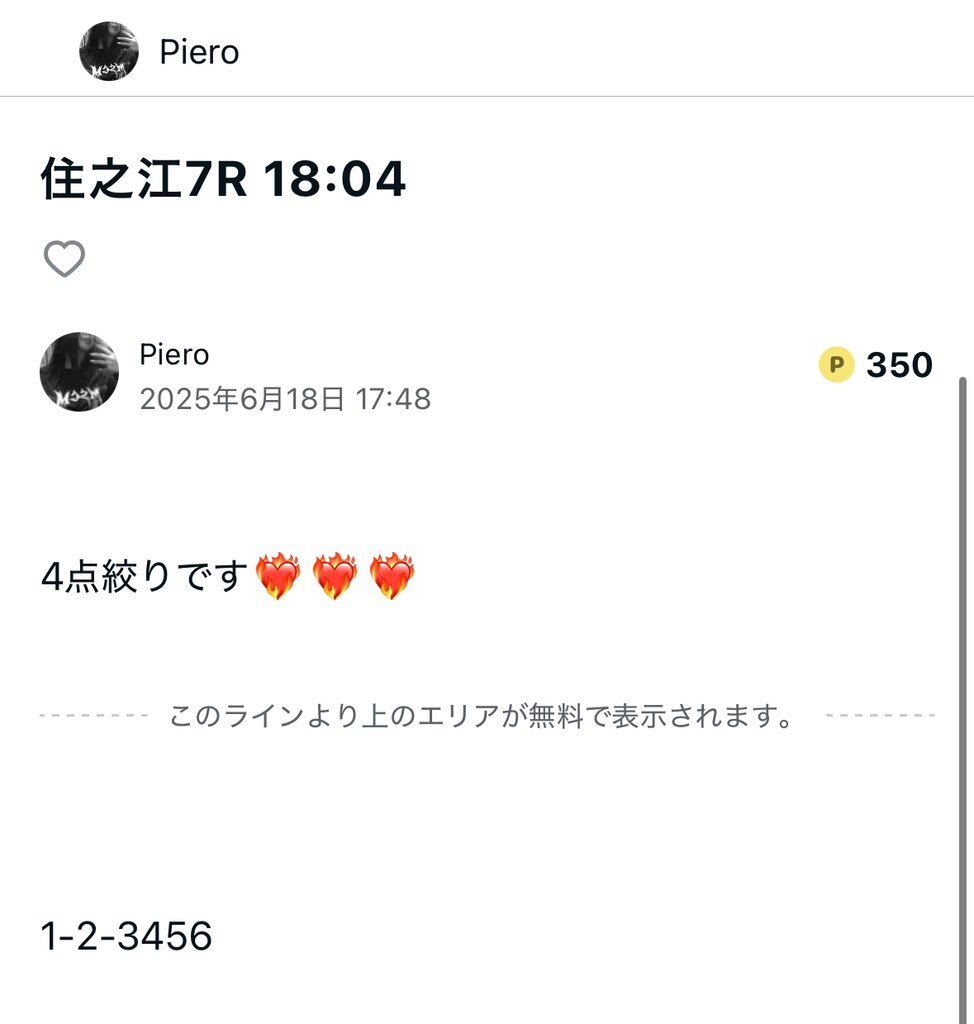Image resolution: width=974 pixels, height=1024 pixels.
Task: Click the first flaming heart emoji
Action: (278, 577)
